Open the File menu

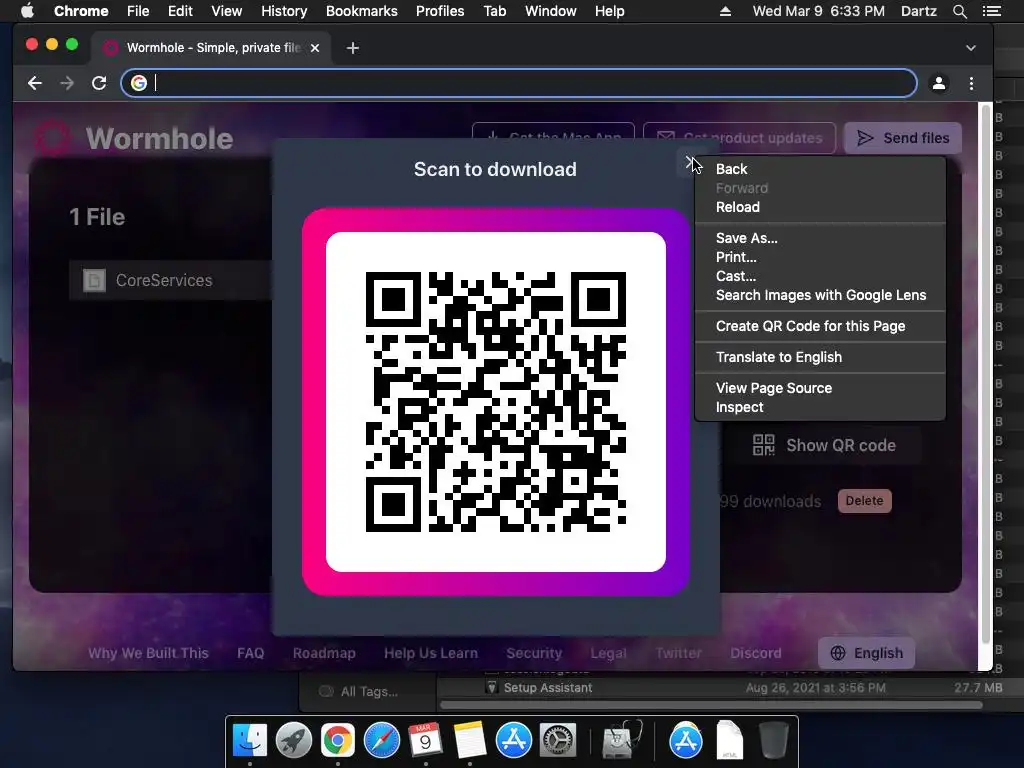[x=138, y=11]
